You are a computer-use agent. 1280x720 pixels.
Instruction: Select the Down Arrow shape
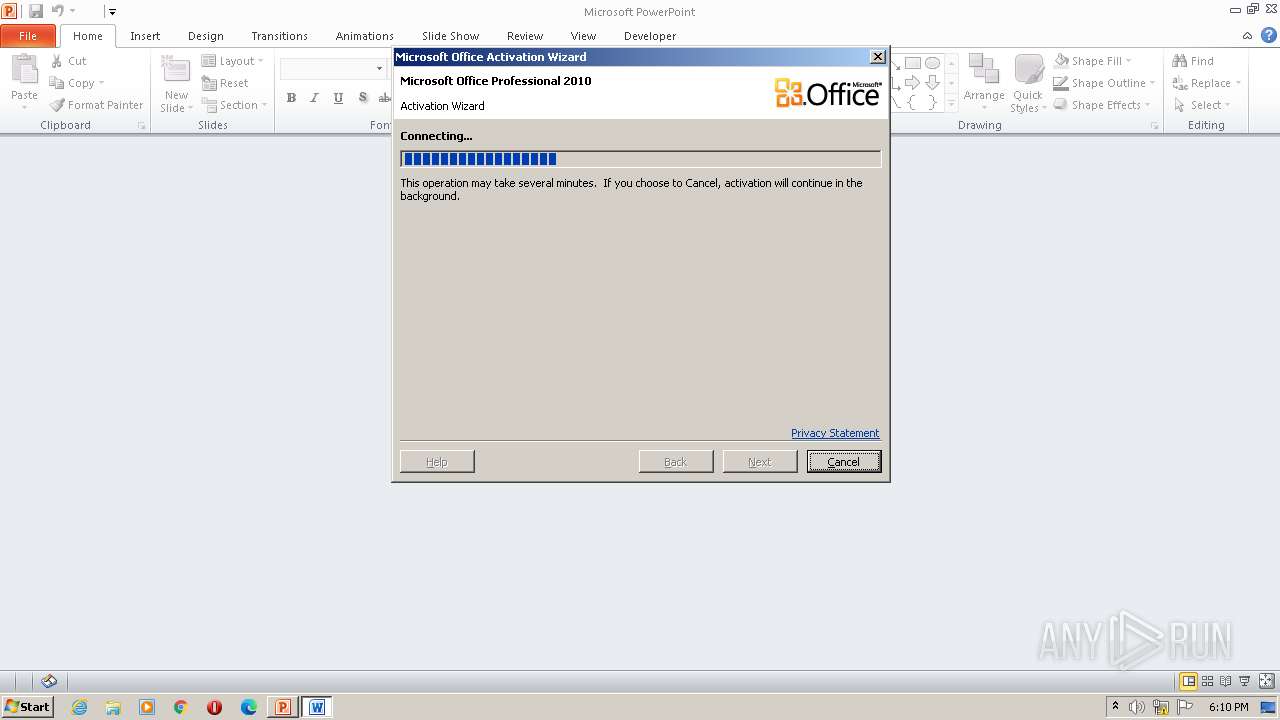point(932,82)
